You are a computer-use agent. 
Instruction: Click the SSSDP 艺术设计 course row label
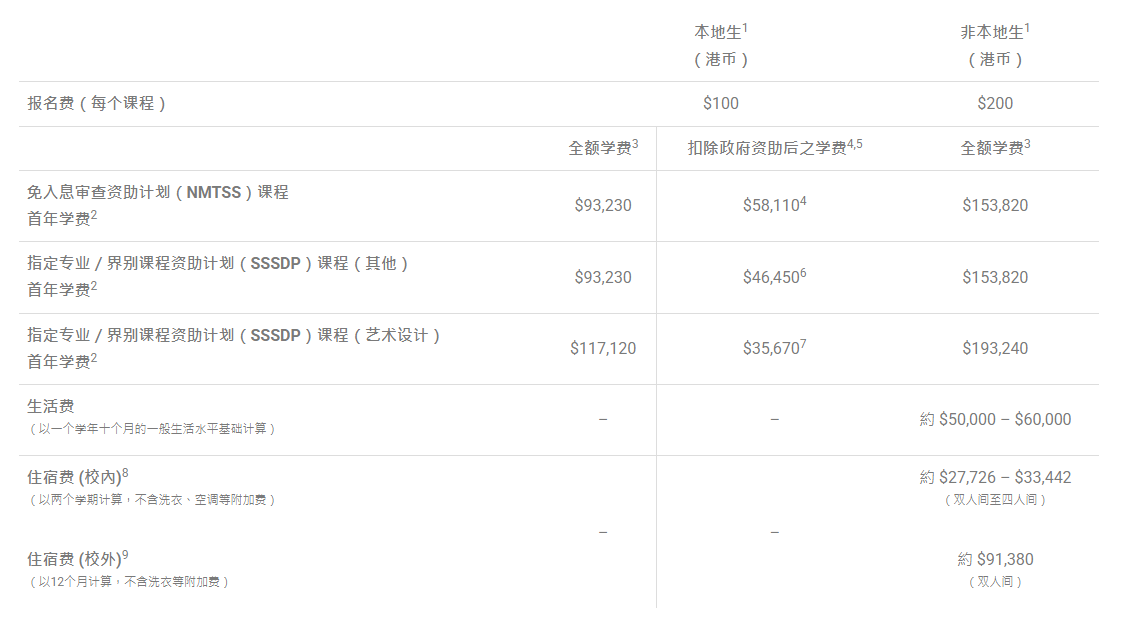tap(234, 335)
